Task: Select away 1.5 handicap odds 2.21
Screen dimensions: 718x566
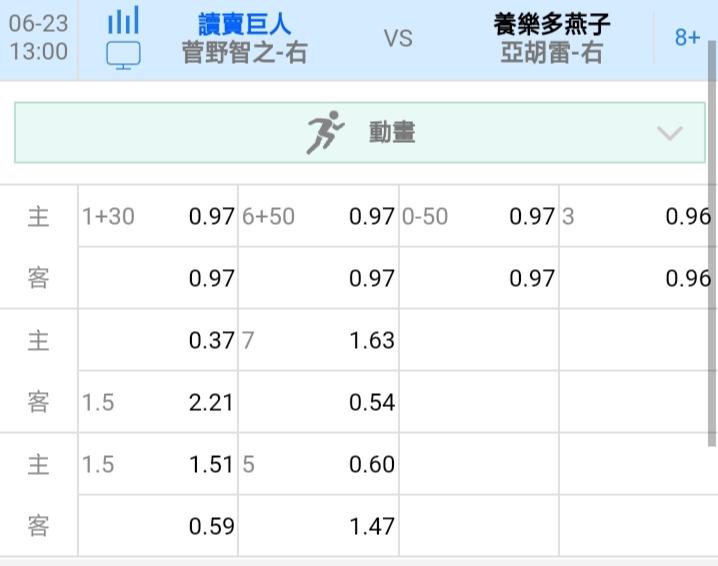Action: click(211, 402)
